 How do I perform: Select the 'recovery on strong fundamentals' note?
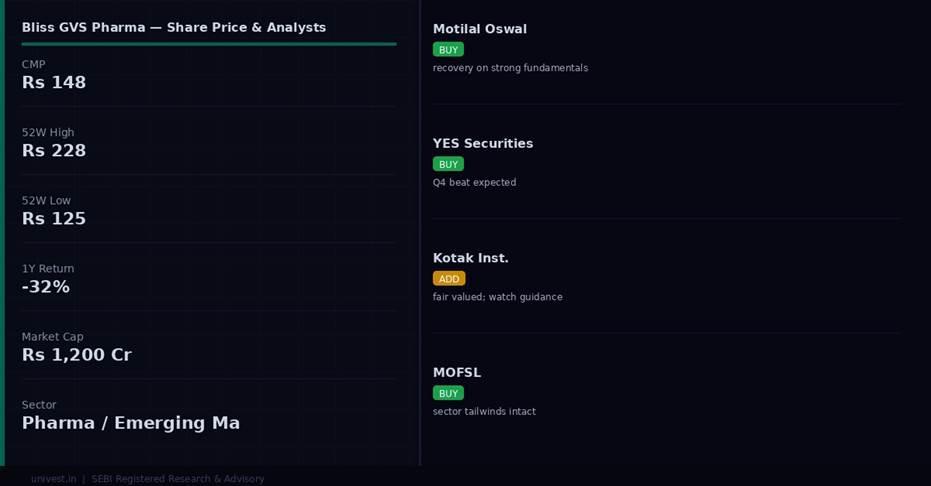pyautogui.click(x=511, y=68)
